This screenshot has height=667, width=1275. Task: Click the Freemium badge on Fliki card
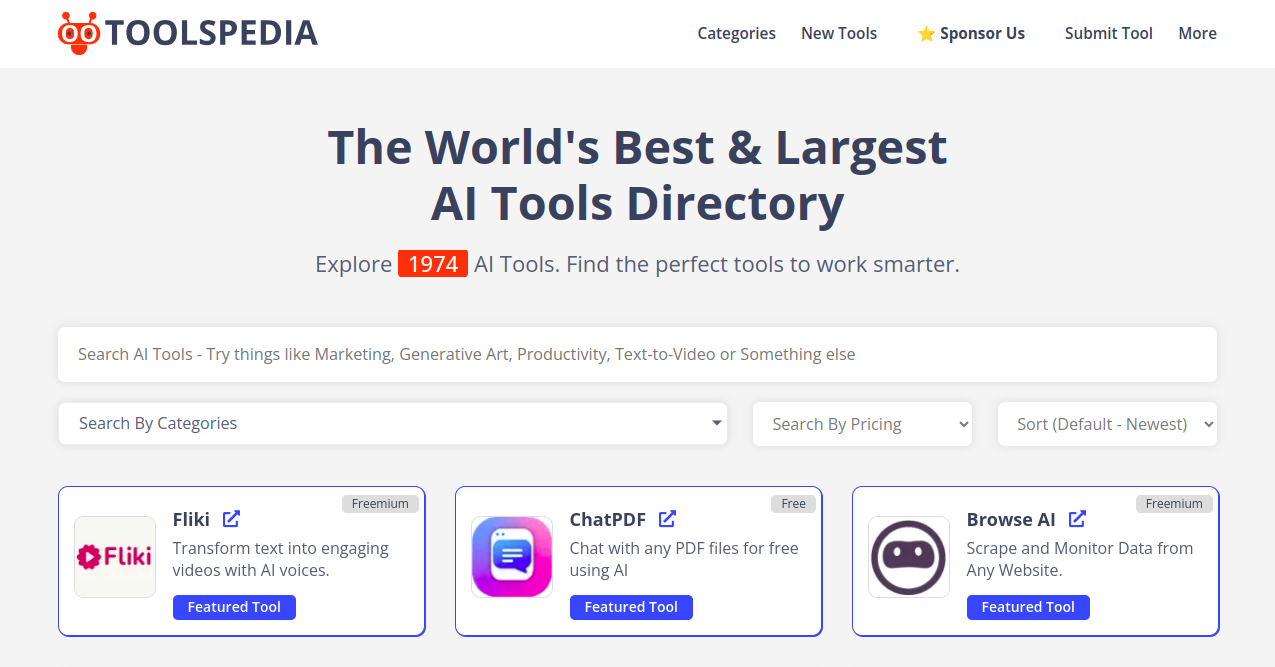point(380,504)
